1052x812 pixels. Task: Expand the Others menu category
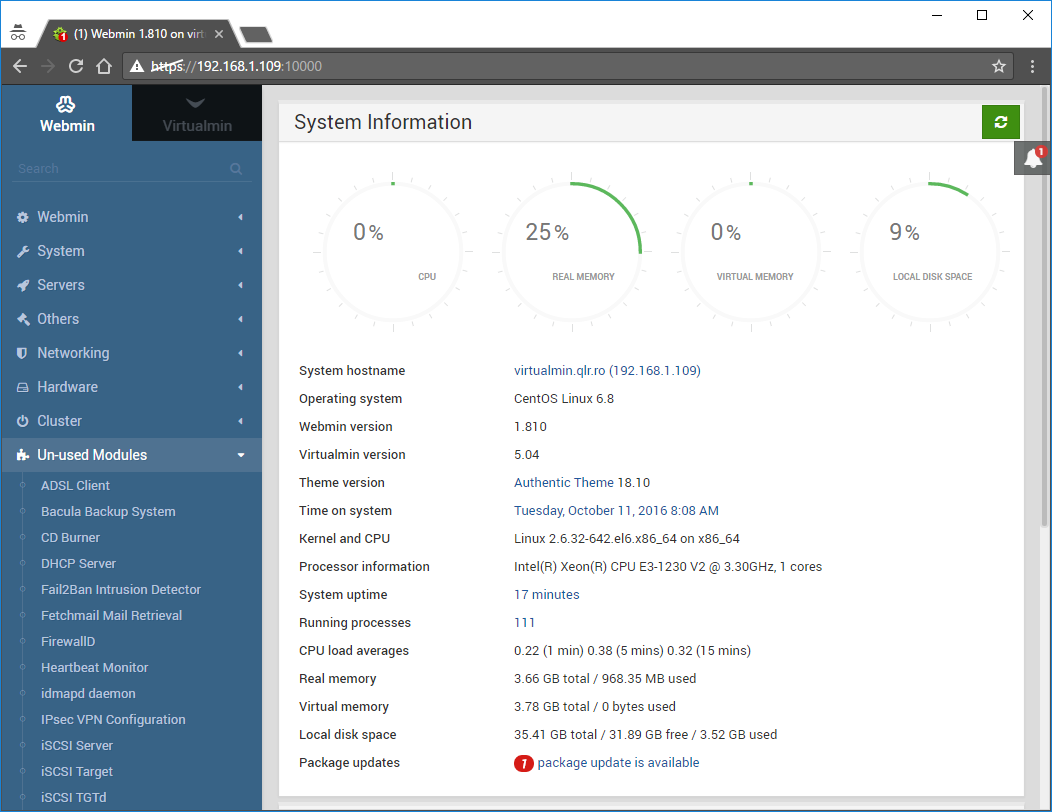click(x=132, y=319)
